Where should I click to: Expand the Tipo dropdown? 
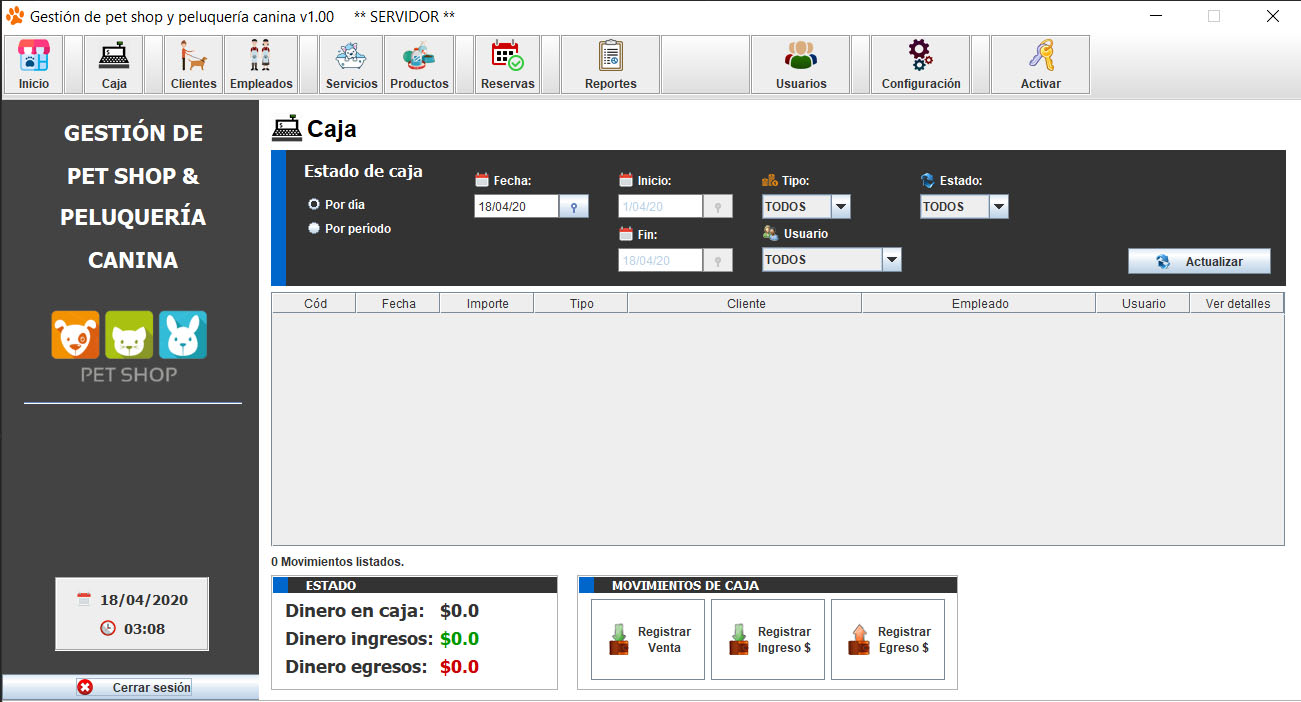point(840,207)
